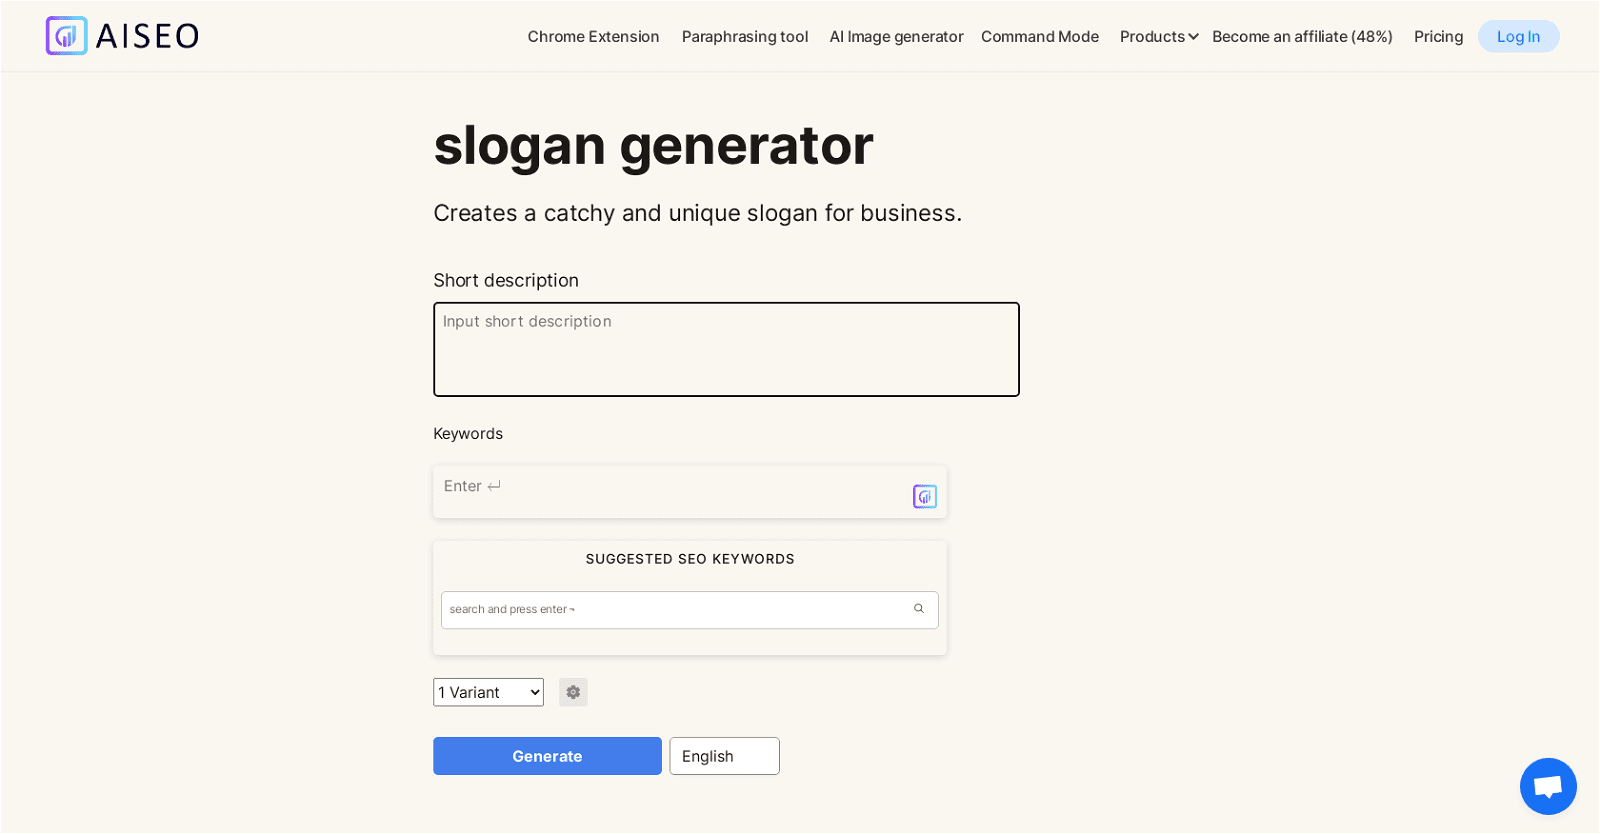Viewport: 1600px width, 834px height.
Task: Open the chat support bubble
Action: pyautogui.click(x=1547, y=786)
